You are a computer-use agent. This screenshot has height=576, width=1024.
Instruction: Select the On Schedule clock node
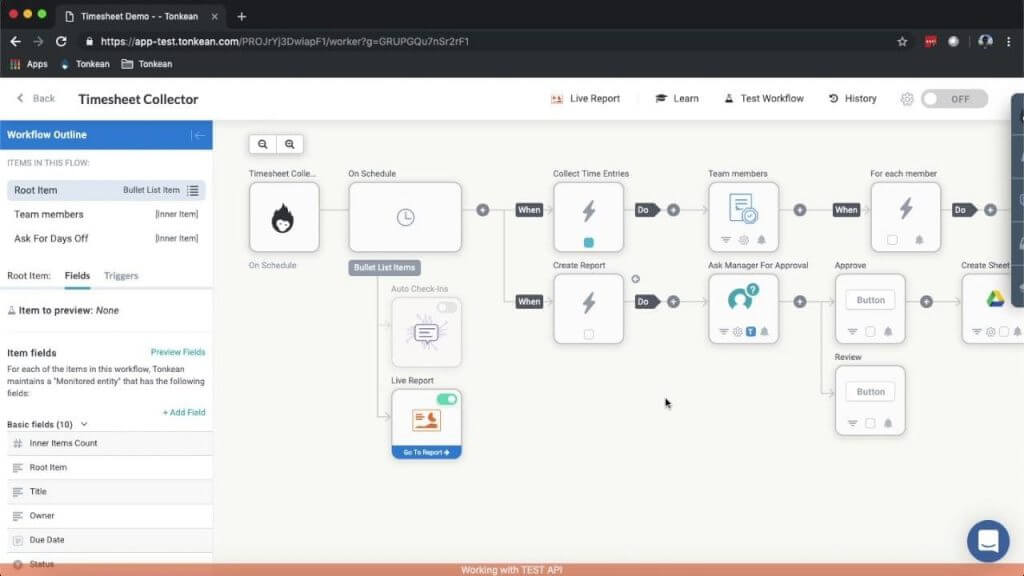[405, 217]
